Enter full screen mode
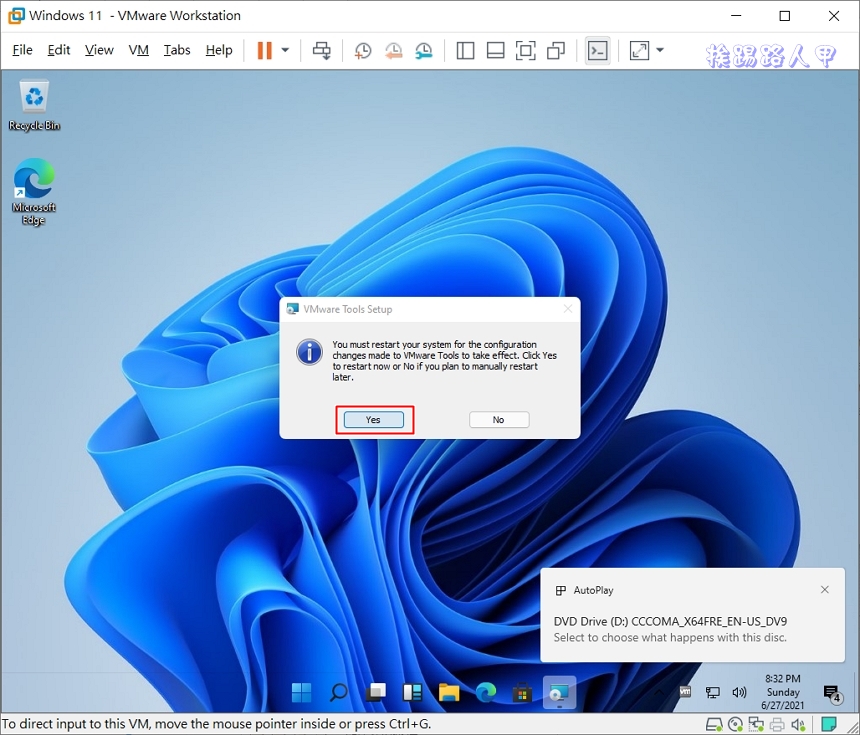Image resolution: width=860 pixels, height=735 pixels. (x=526, y=49)
